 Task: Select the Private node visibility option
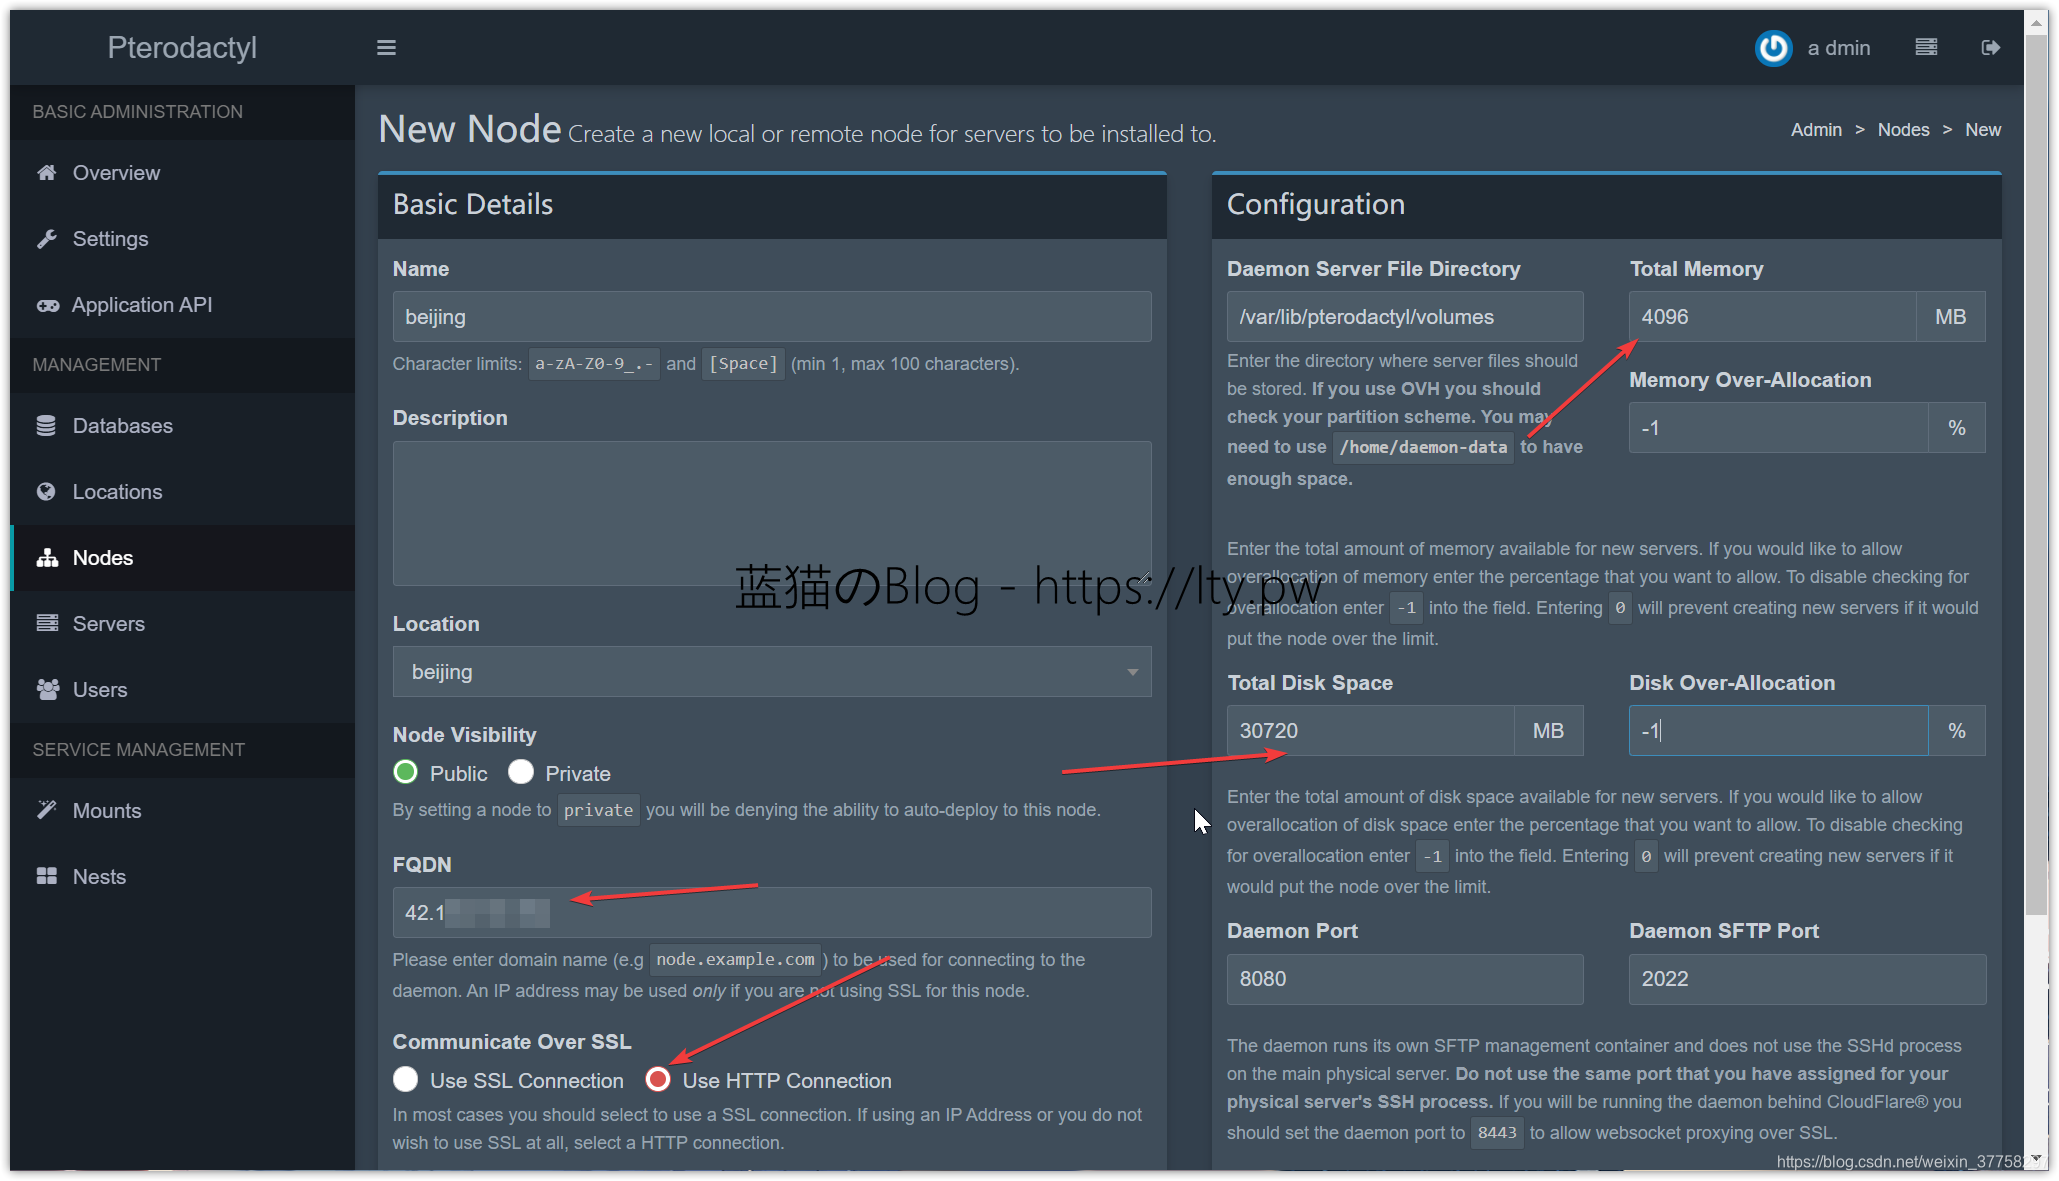click(521, 773)
